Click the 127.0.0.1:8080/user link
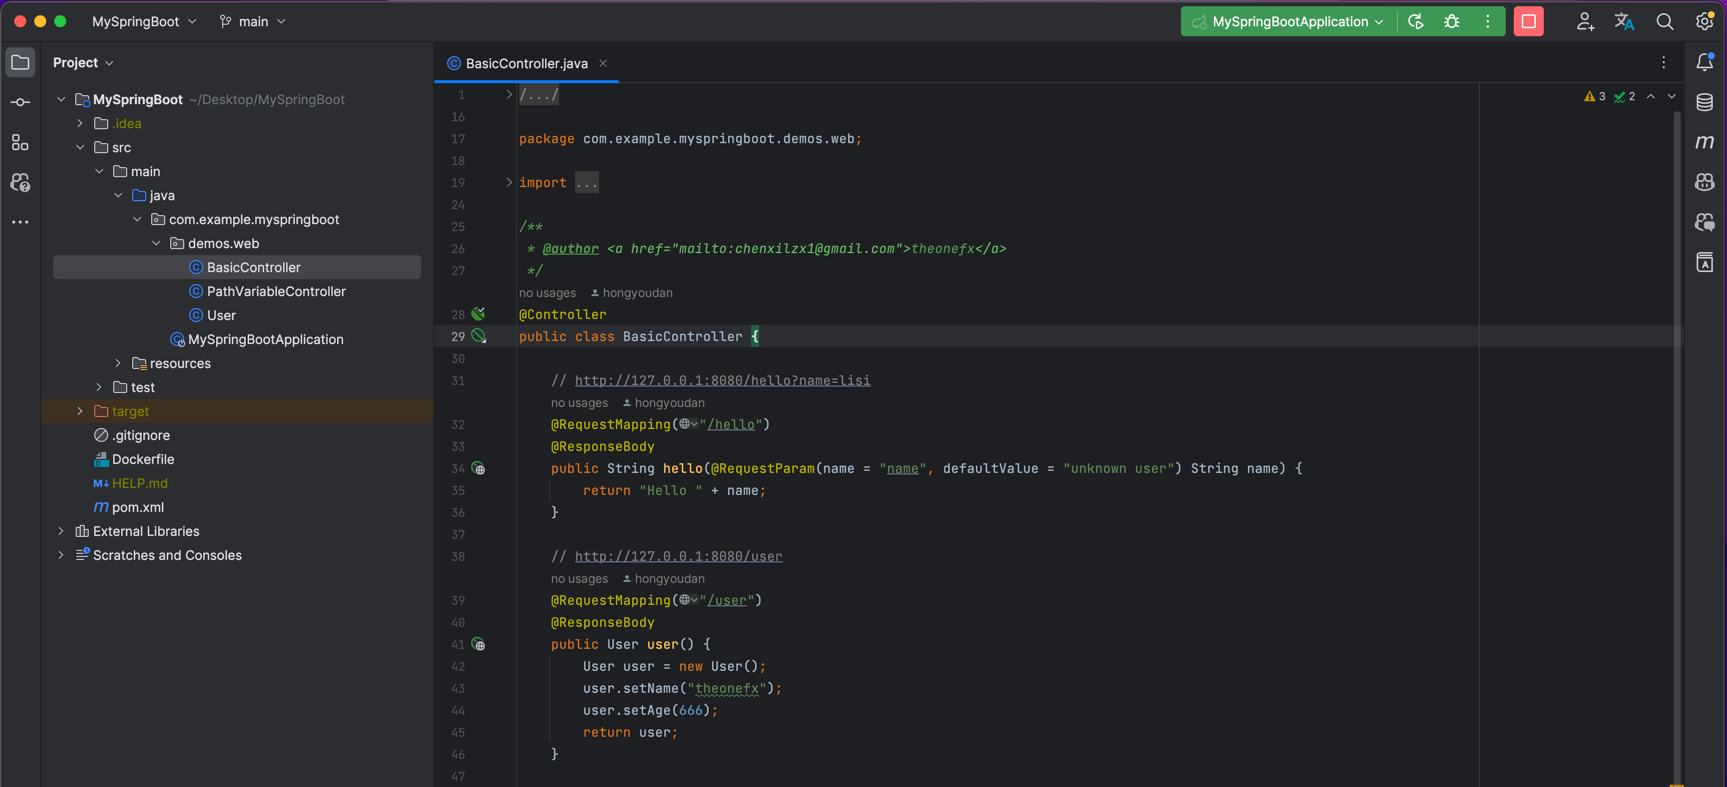 pyautogui.click(x=678, y=557)
